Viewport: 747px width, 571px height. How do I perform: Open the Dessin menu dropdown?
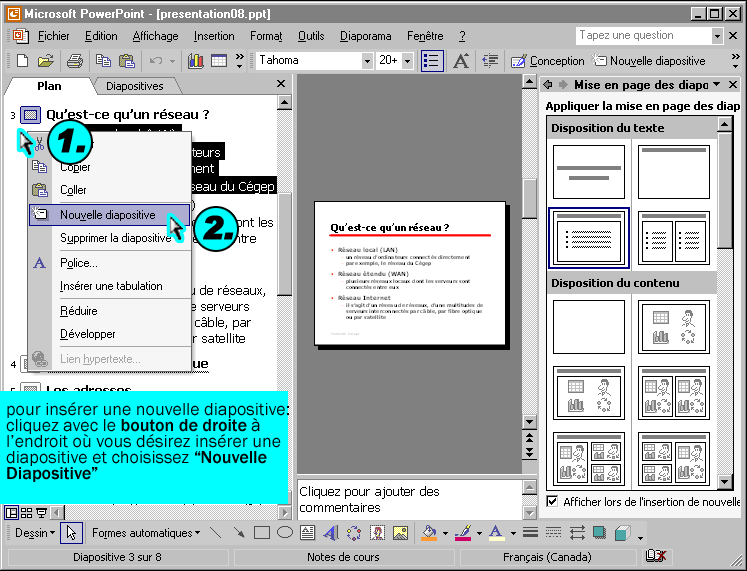tap(35, 532)
